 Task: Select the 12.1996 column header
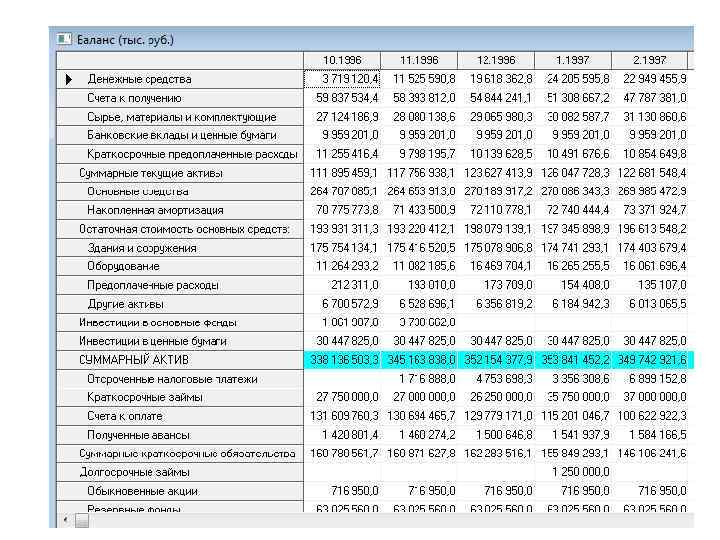click(x=496, y=60)
